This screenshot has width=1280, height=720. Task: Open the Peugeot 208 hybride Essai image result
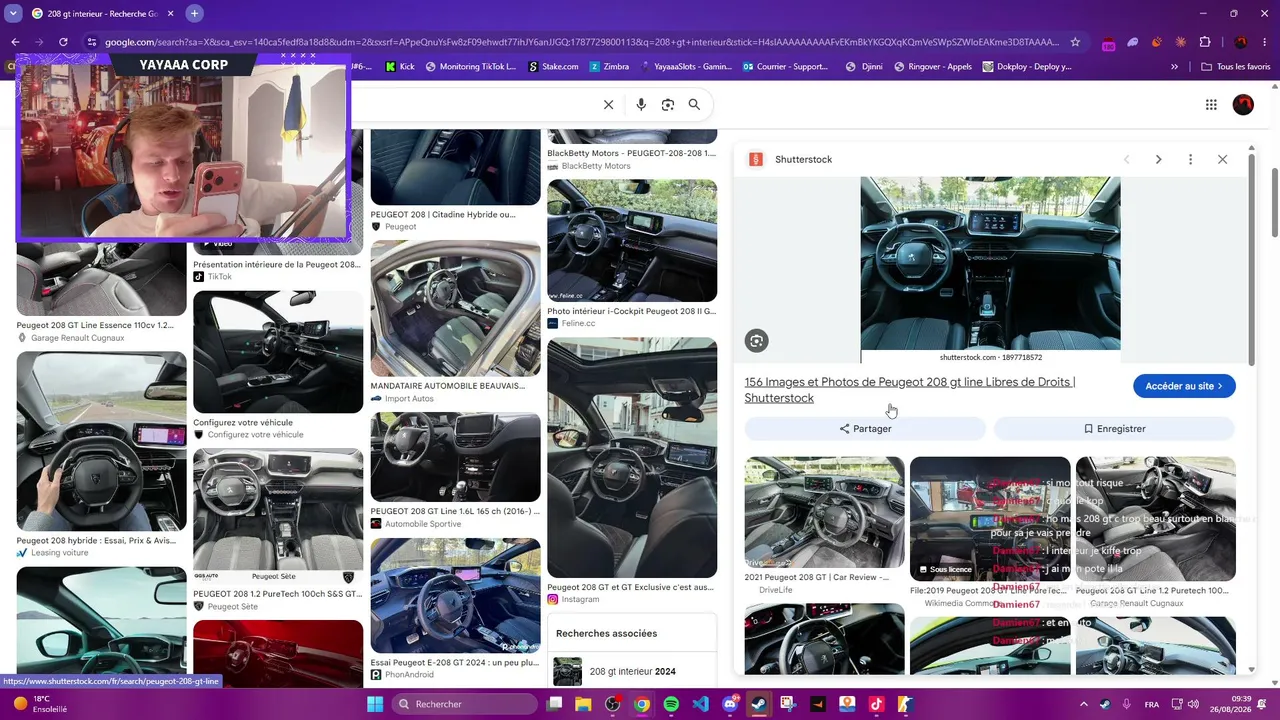pos(101,440)
